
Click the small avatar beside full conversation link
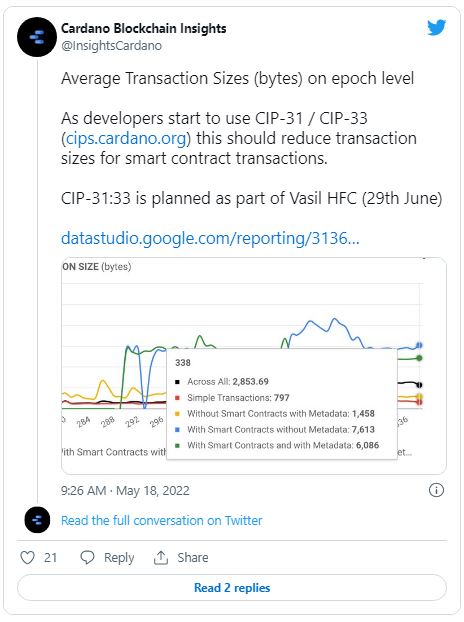[x=37, y=520]
